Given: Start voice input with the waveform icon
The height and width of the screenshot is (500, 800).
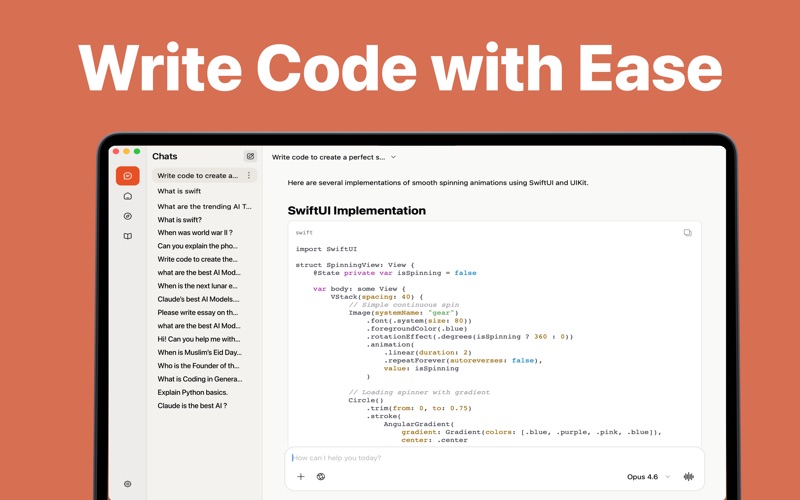Looking at the screenshot, I should pyautogui.click(x=689, y=477).
